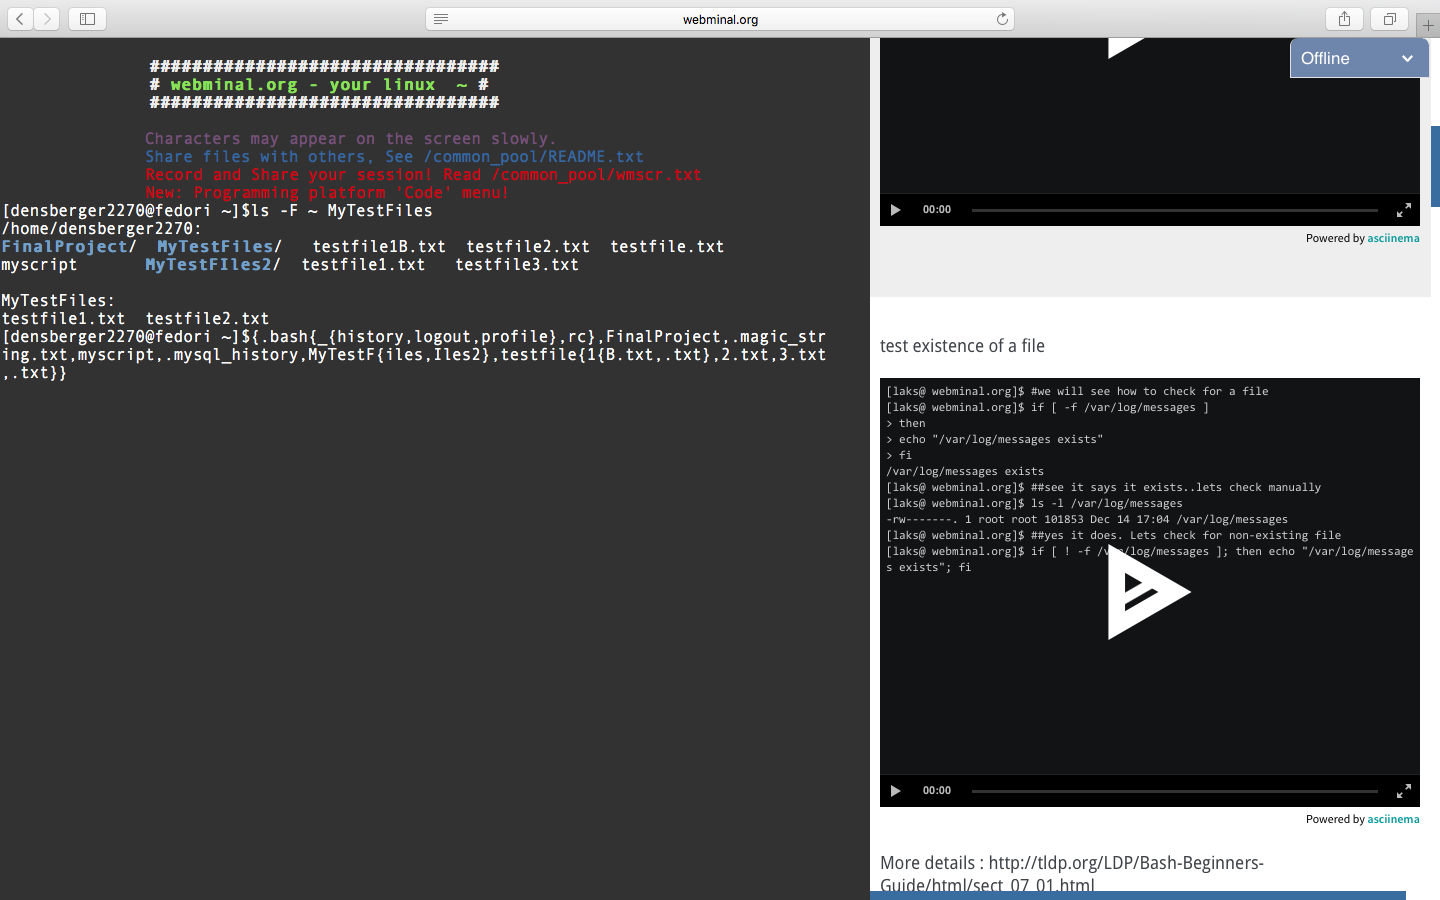
Task: Expand the Offline chat dropdown chevron
Action: [x=1407, y=59]
